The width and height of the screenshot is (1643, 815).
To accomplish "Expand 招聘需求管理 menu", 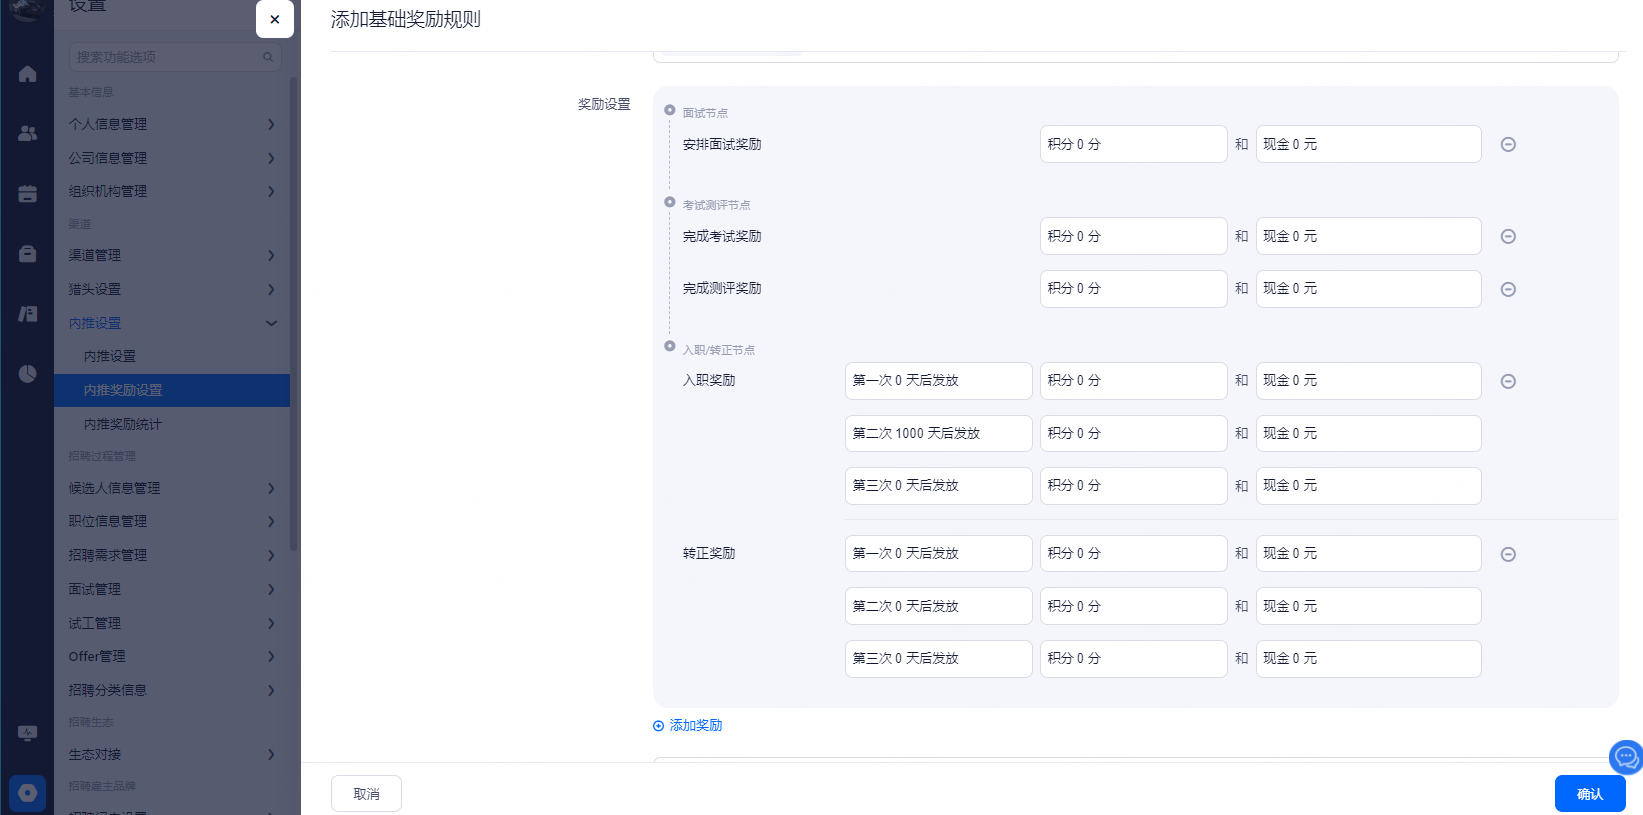I will pyautogui.click(x=173, y=555).
